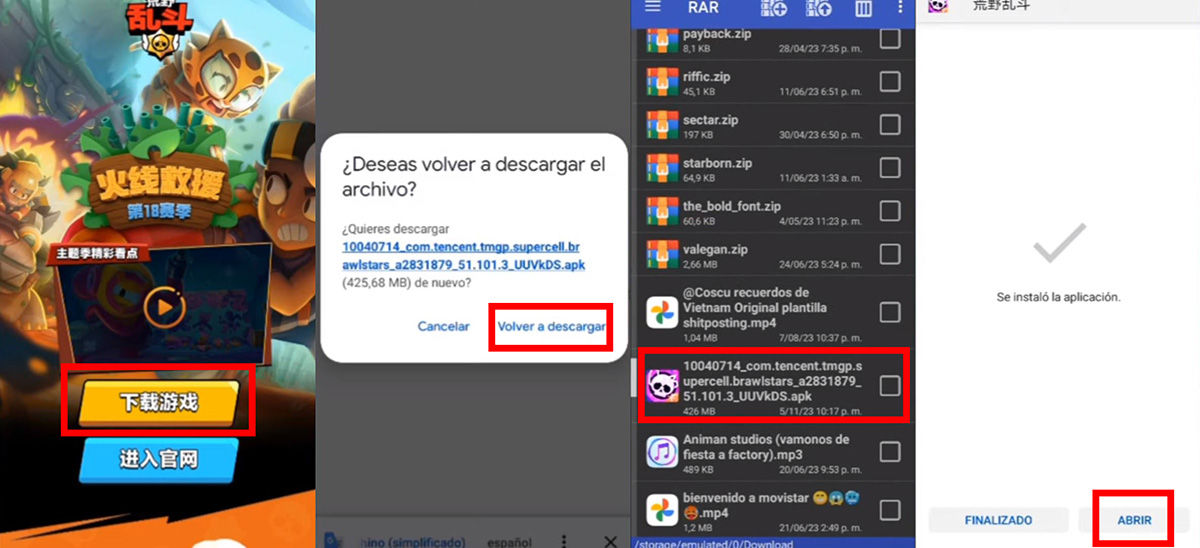Close the translation bar with the X
This screenshot has height=548, width=1200.
point(611,541)
